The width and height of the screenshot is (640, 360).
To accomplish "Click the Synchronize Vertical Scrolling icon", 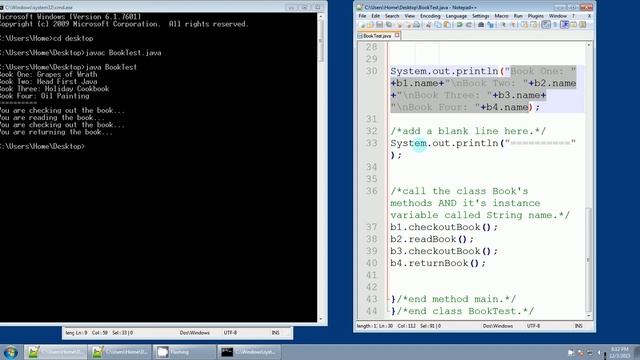I will coord(524,25).
